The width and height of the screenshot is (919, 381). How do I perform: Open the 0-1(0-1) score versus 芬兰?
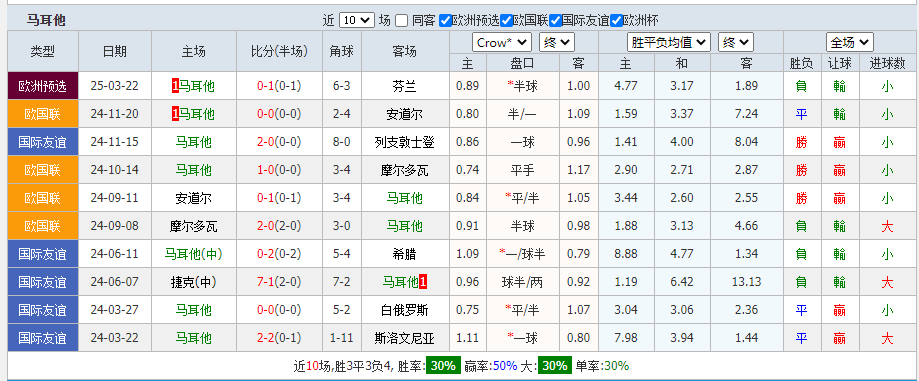(x=279, y=86)
